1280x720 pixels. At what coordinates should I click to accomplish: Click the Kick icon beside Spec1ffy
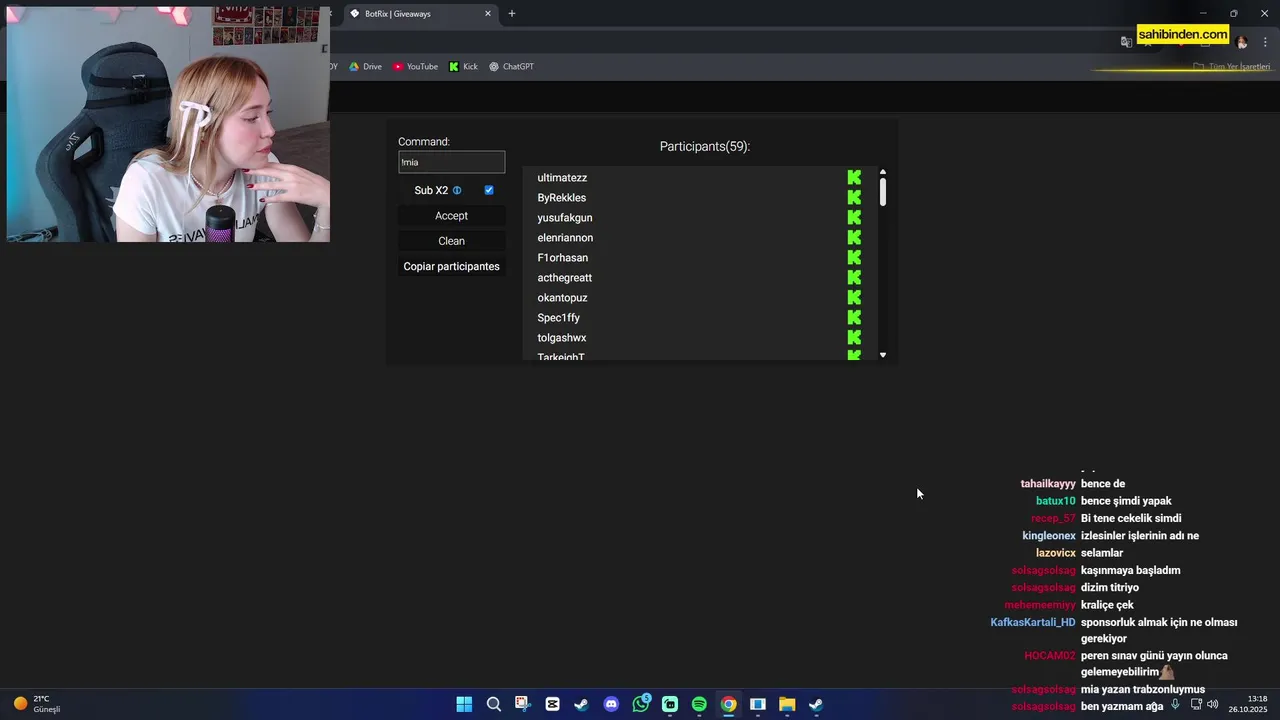(x=854, y=317)
